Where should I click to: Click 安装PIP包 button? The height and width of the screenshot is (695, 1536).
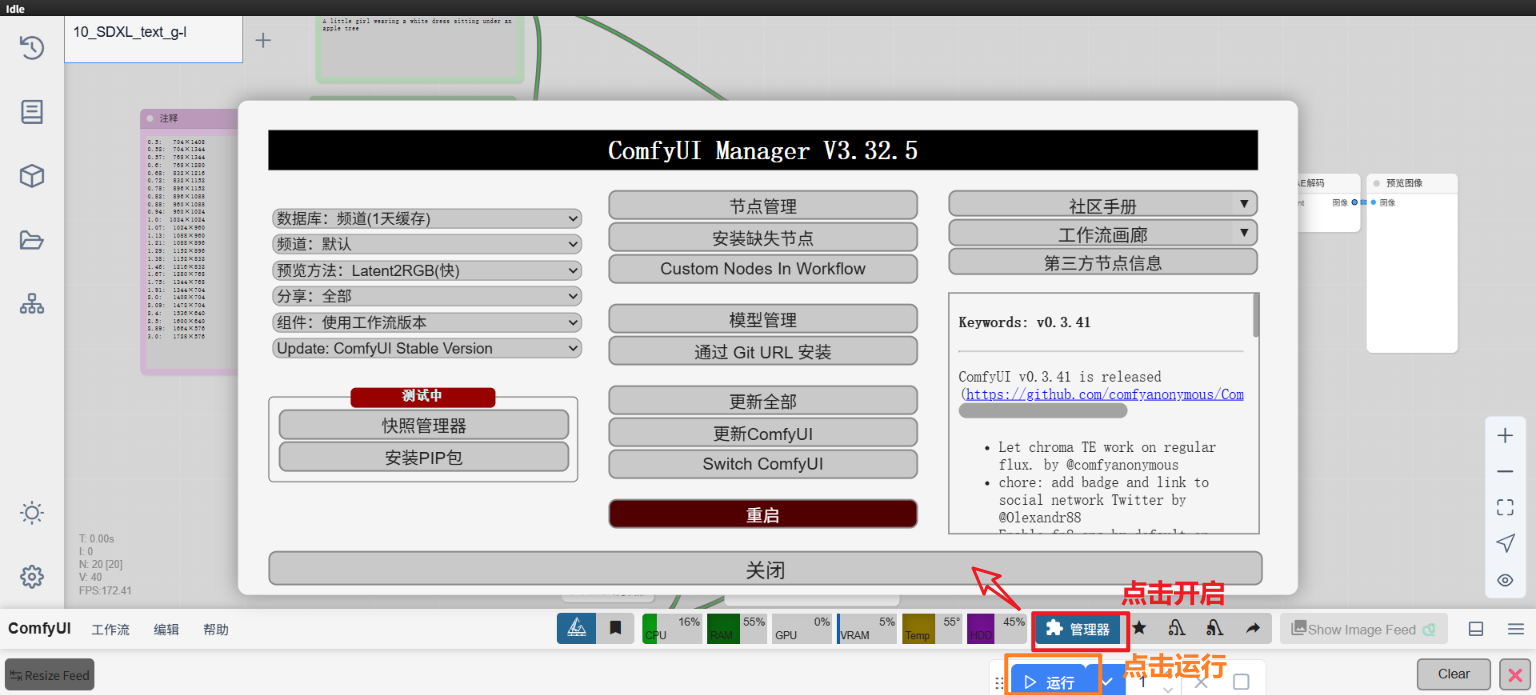click(x=424, y=457)
